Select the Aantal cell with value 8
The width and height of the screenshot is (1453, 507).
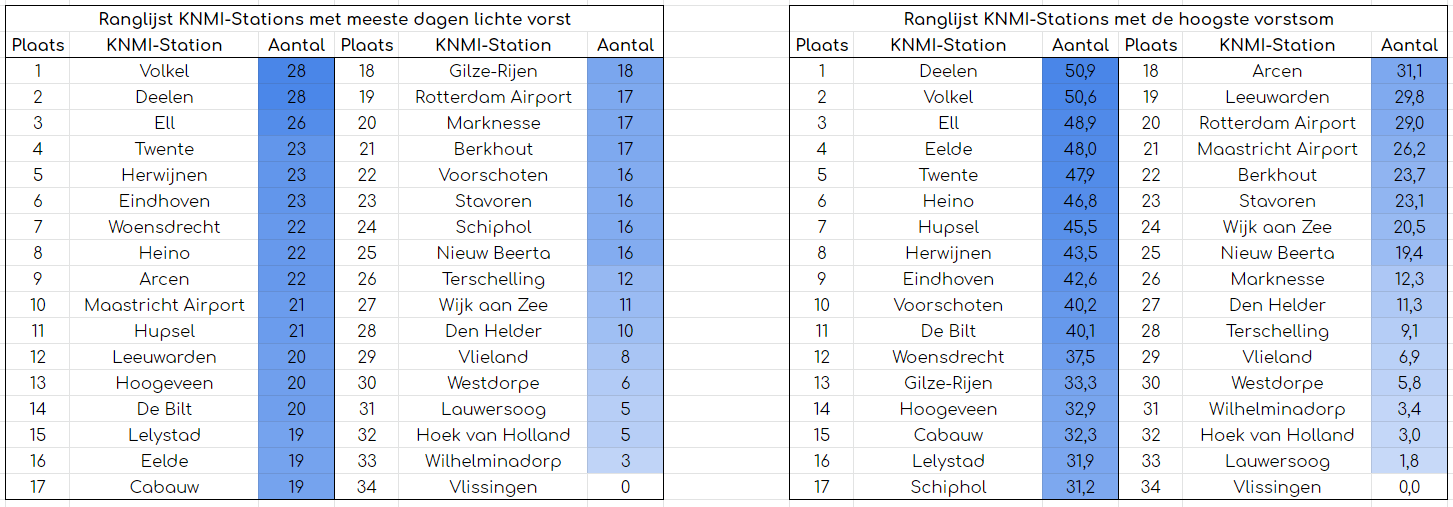625,357
